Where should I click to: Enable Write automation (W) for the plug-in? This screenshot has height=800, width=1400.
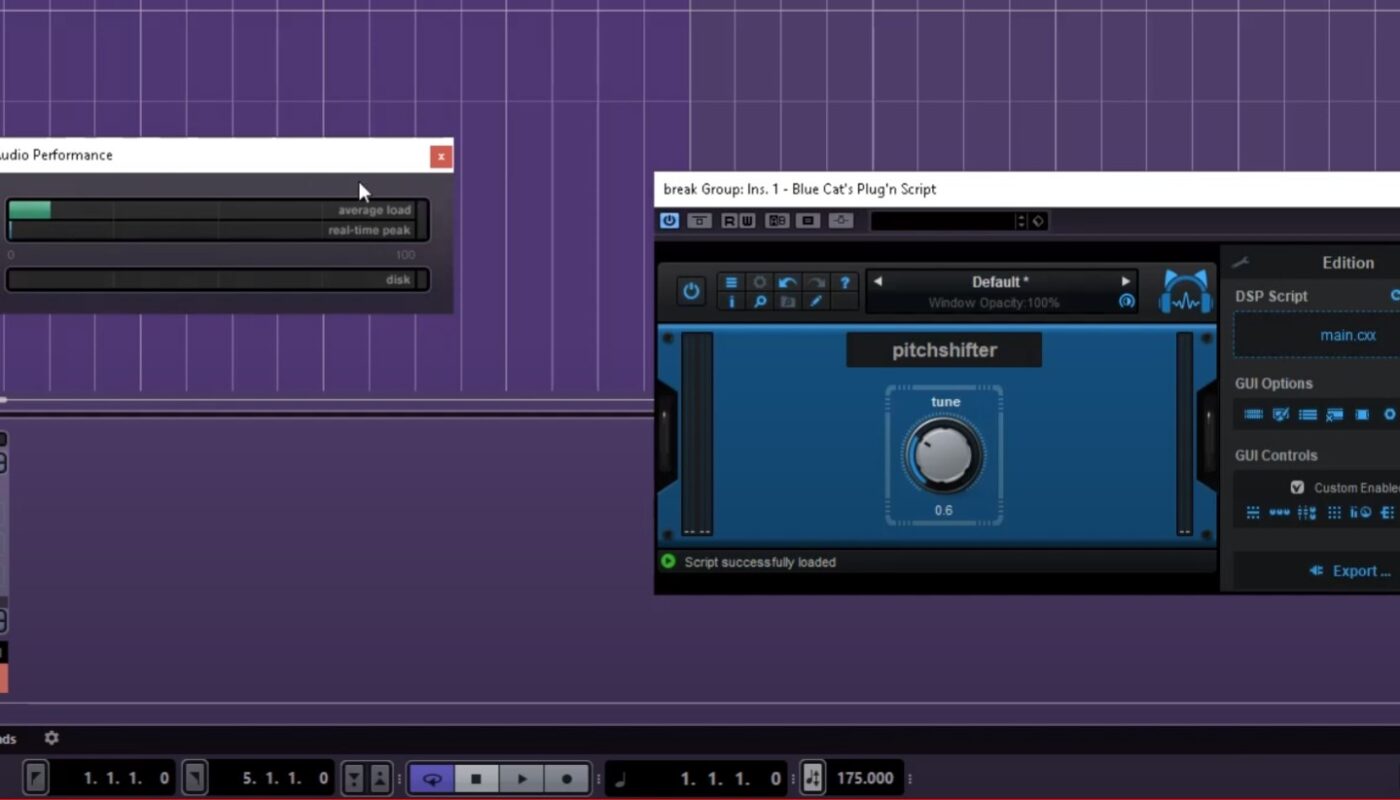point(746,221)
